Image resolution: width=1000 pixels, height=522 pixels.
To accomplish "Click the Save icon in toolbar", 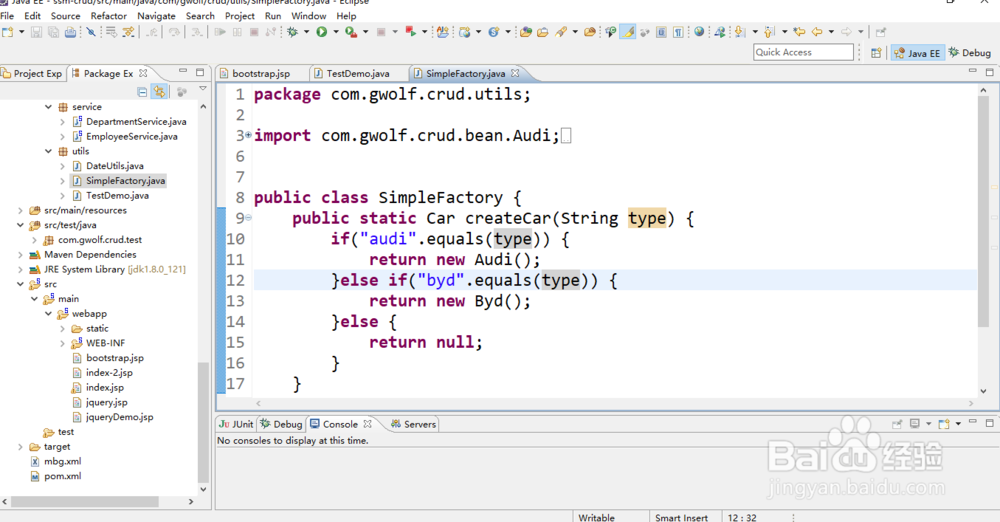I will (x=36, y=32).
